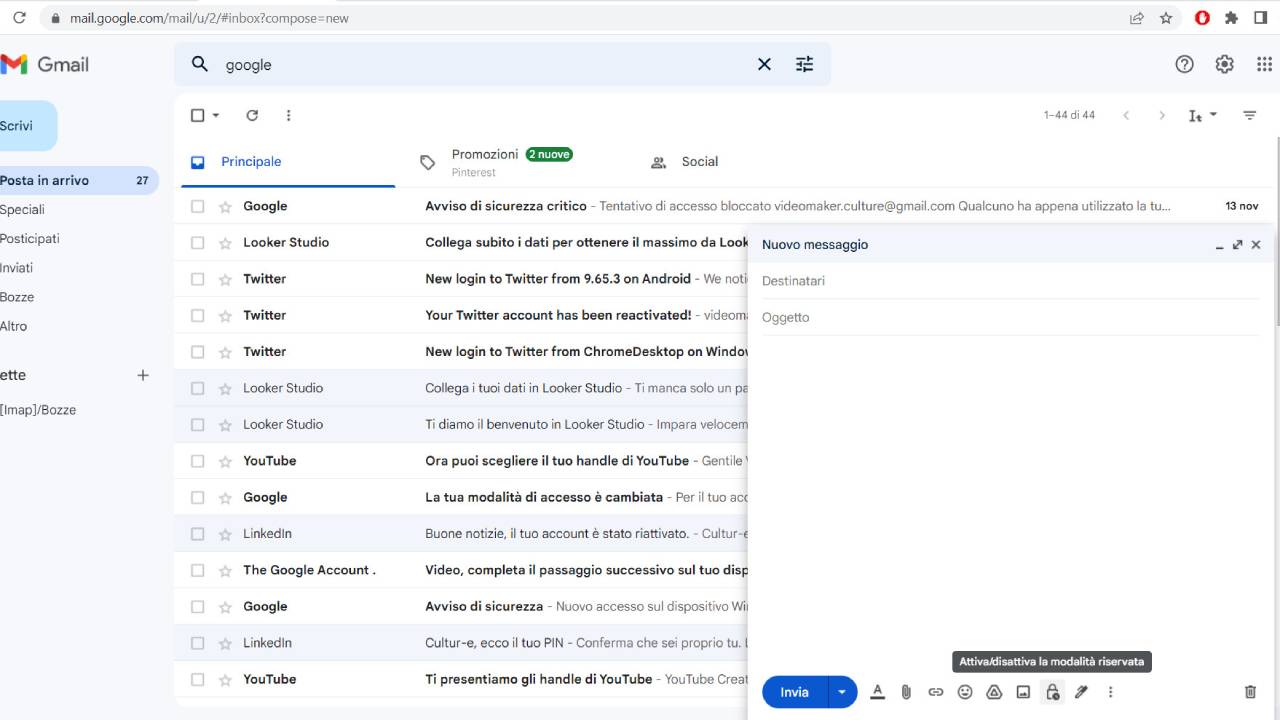Select the 'Ora puoi scegliere il tuo handle' YouTube checkbox
This screenshot has height=720, width=1280.
197,461
